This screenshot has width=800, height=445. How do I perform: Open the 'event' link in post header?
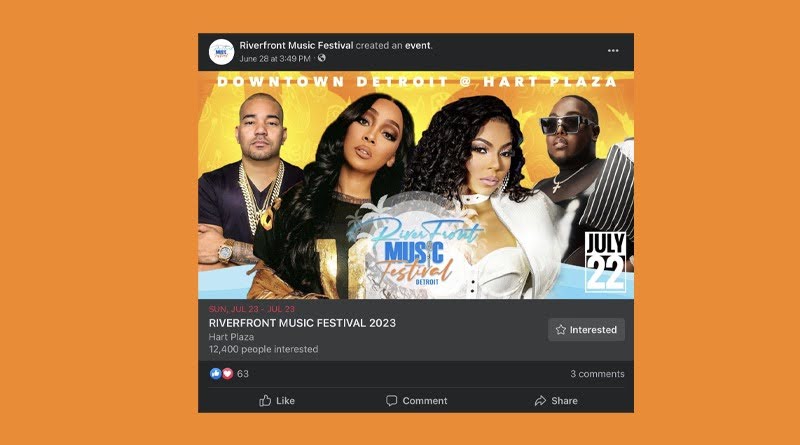coord(417,45)
